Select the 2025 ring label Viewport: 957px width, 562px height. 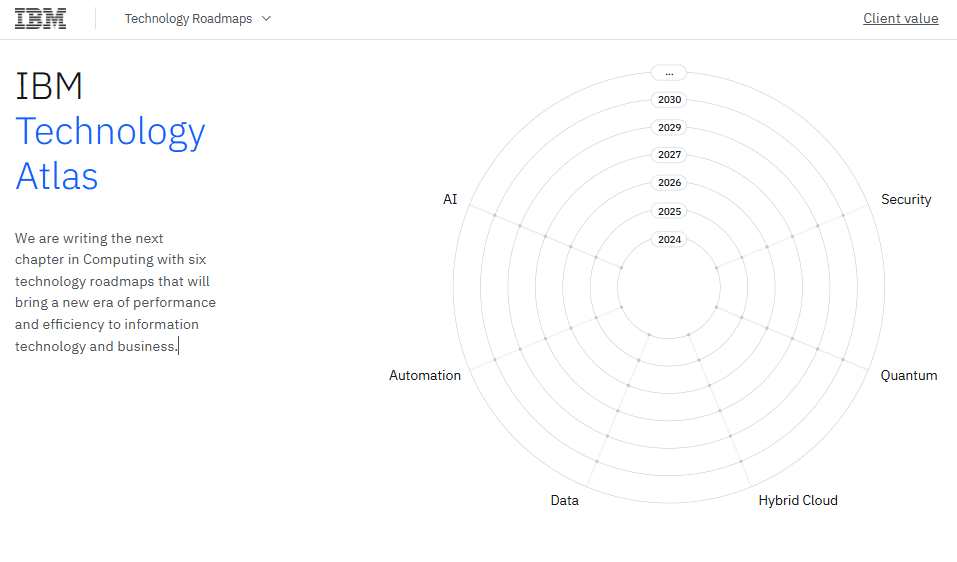(x=669, y=211)
